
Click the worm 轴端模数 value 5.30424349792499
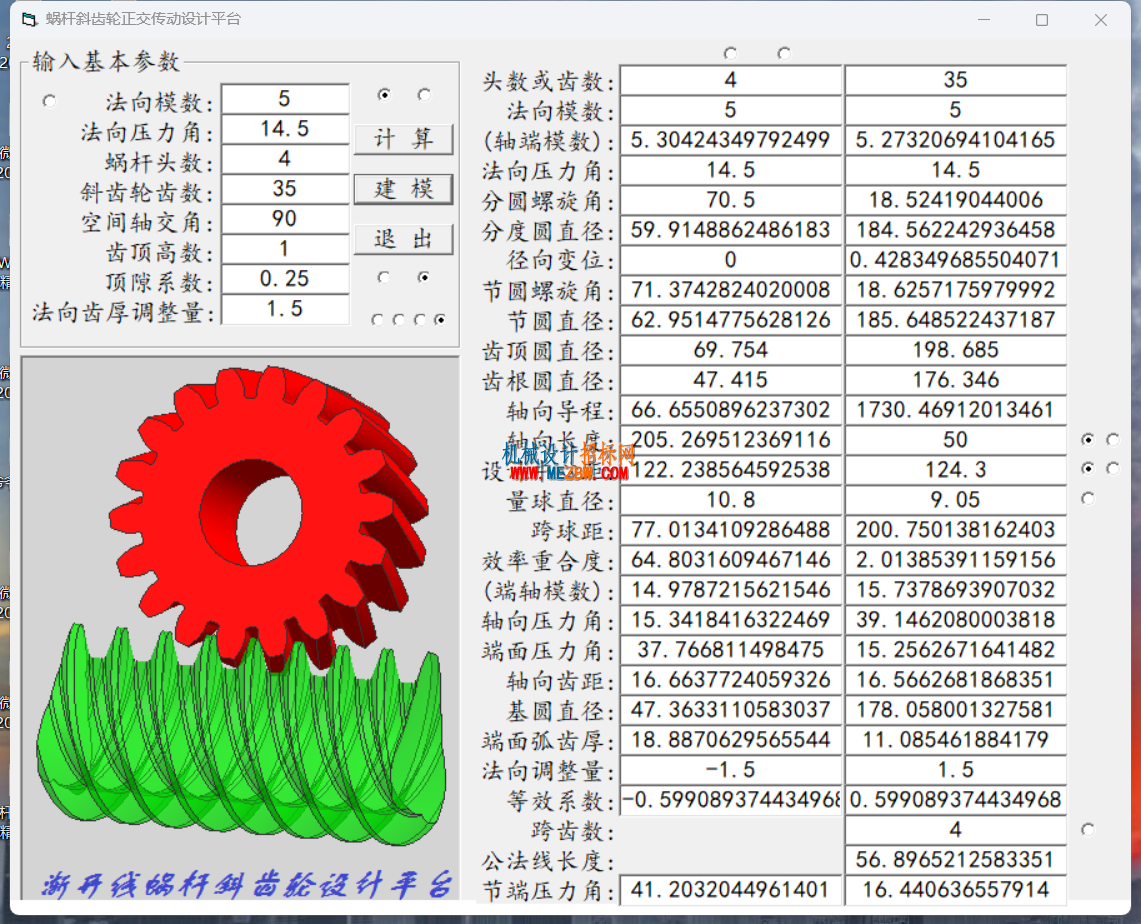[731, 140]
